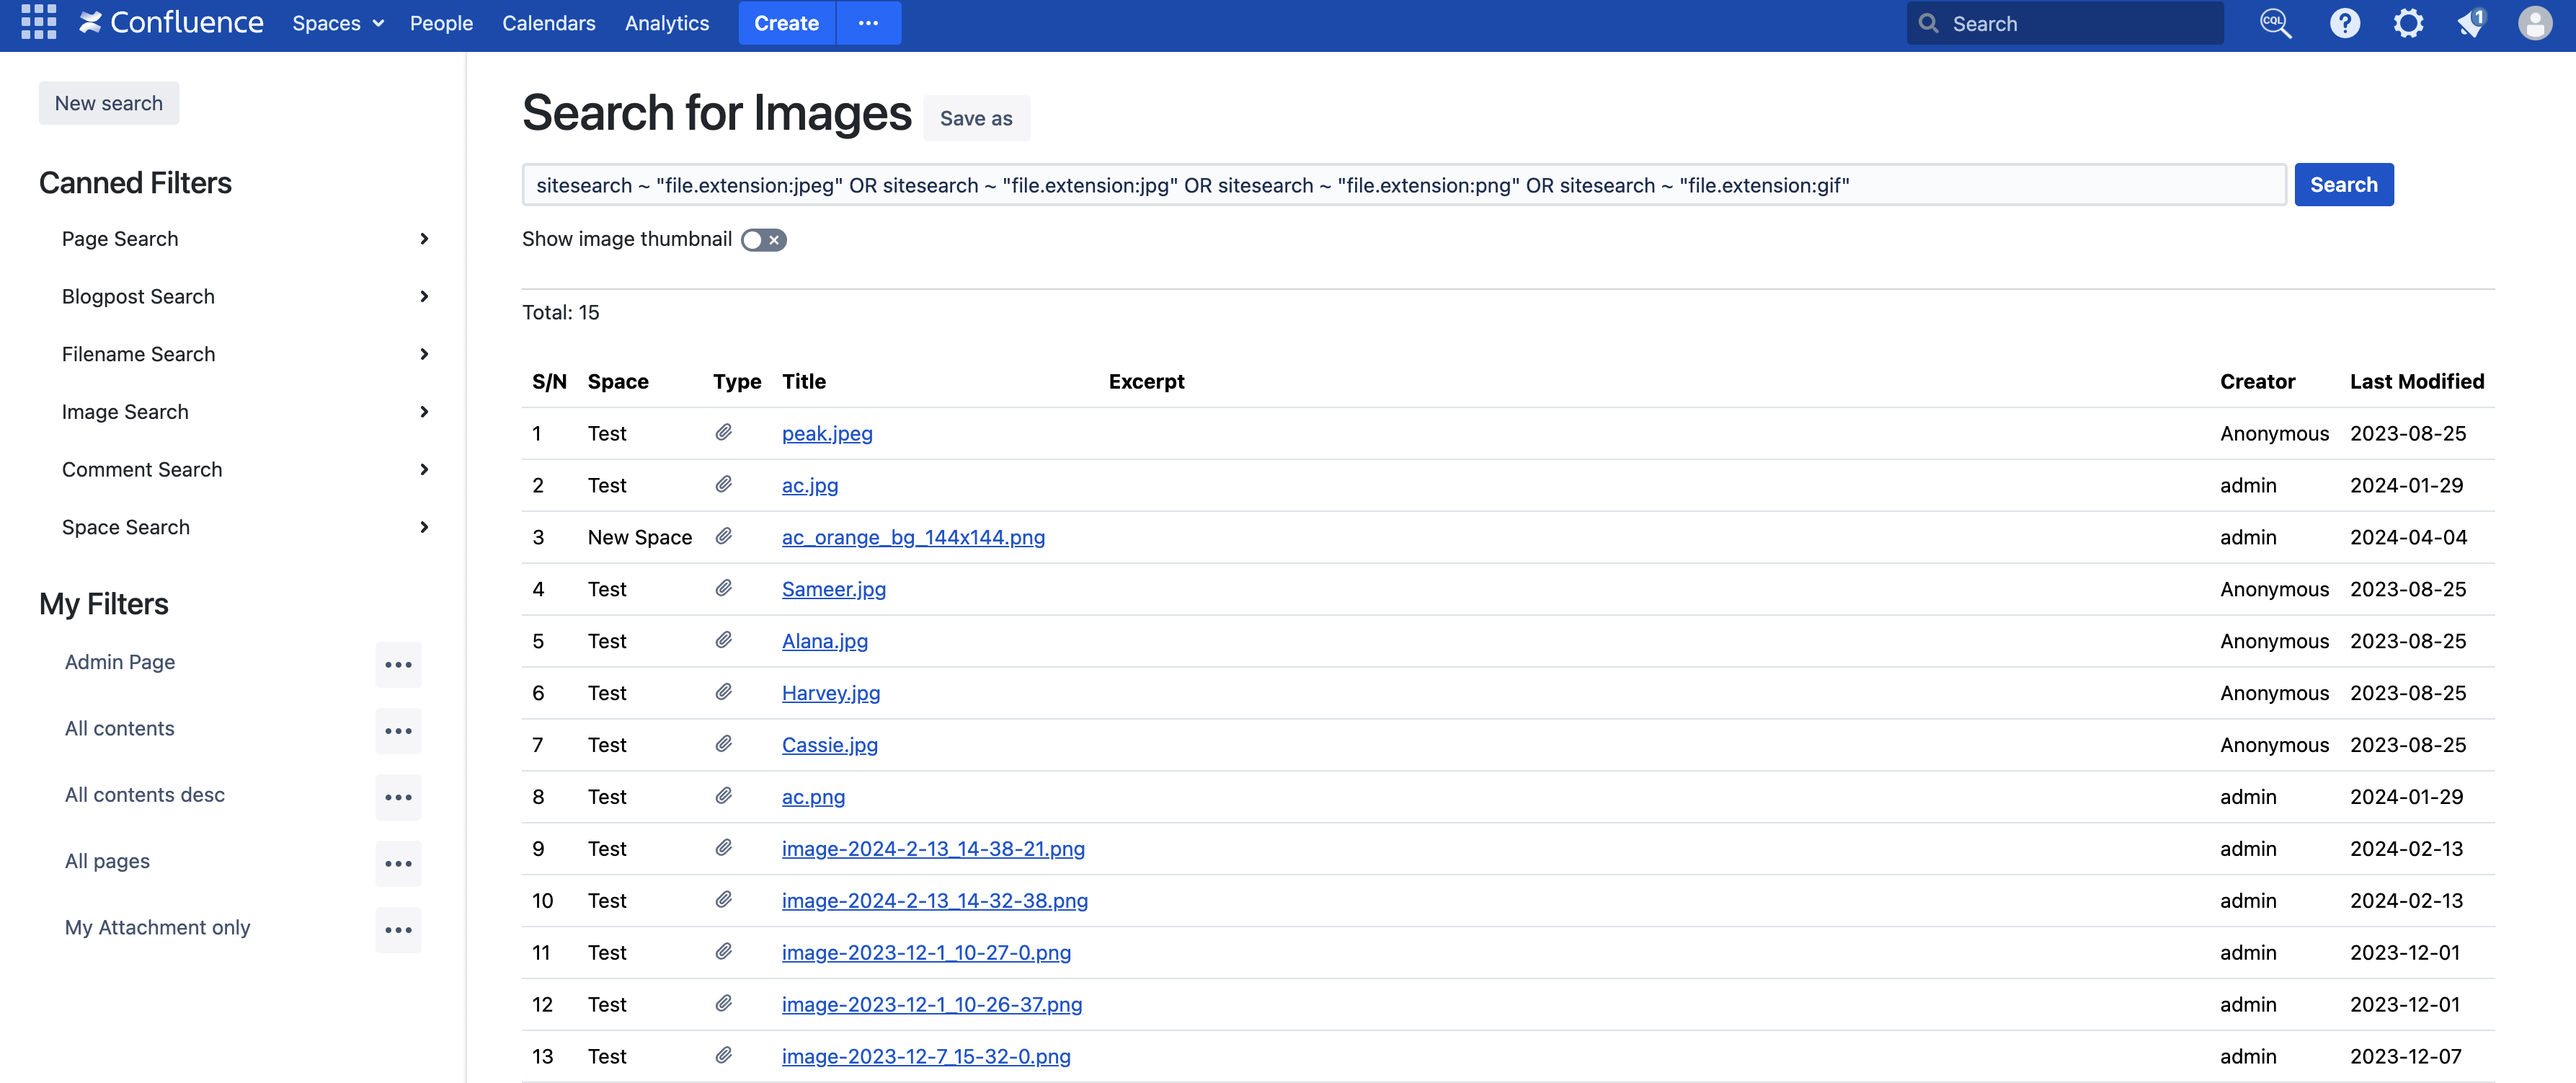Toggle Show image thumbnail switch
This screenshot has width=2576, height=1083.
[763, 240]
